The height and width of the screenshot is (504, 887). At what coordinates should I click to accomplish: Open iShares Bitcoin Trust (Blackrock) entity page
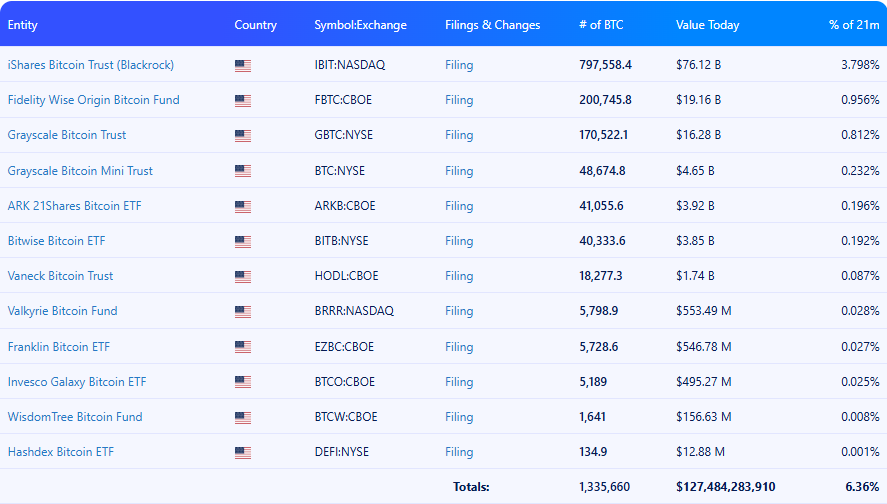91,65
